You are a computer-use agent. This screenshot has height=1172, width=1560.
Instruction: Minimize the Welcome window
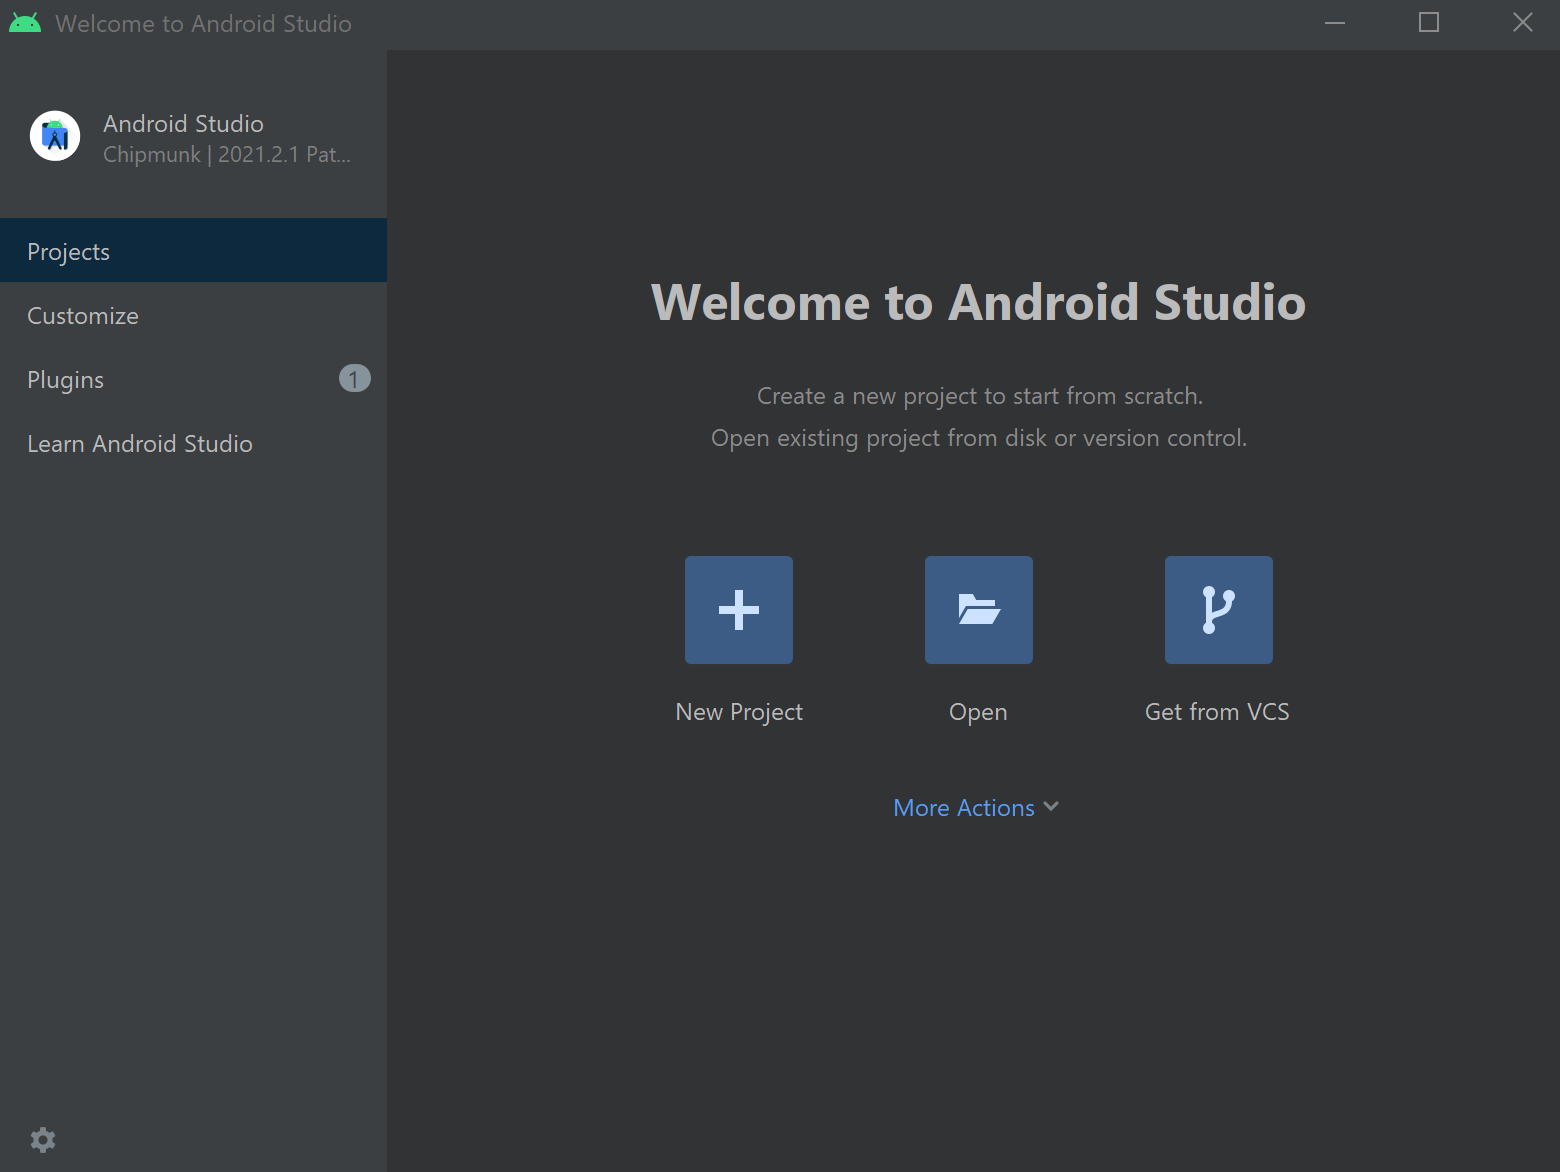click(1334, 23)
